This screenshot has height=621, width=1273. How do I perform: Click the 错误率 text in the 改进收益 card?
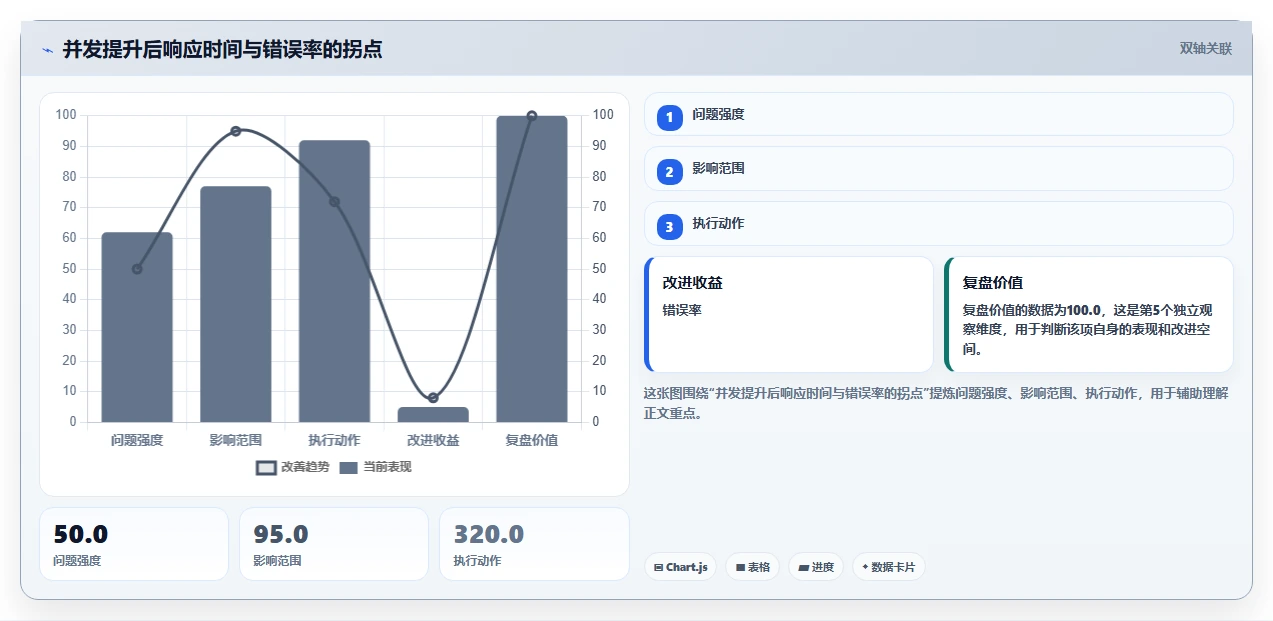point(682,310)
